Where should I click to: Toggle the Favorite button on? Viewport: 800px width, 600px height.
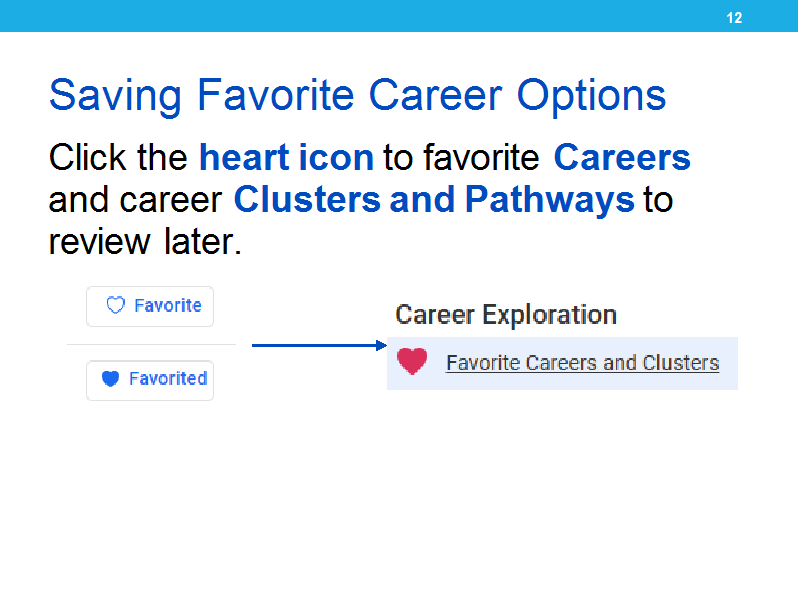point(150,306)
